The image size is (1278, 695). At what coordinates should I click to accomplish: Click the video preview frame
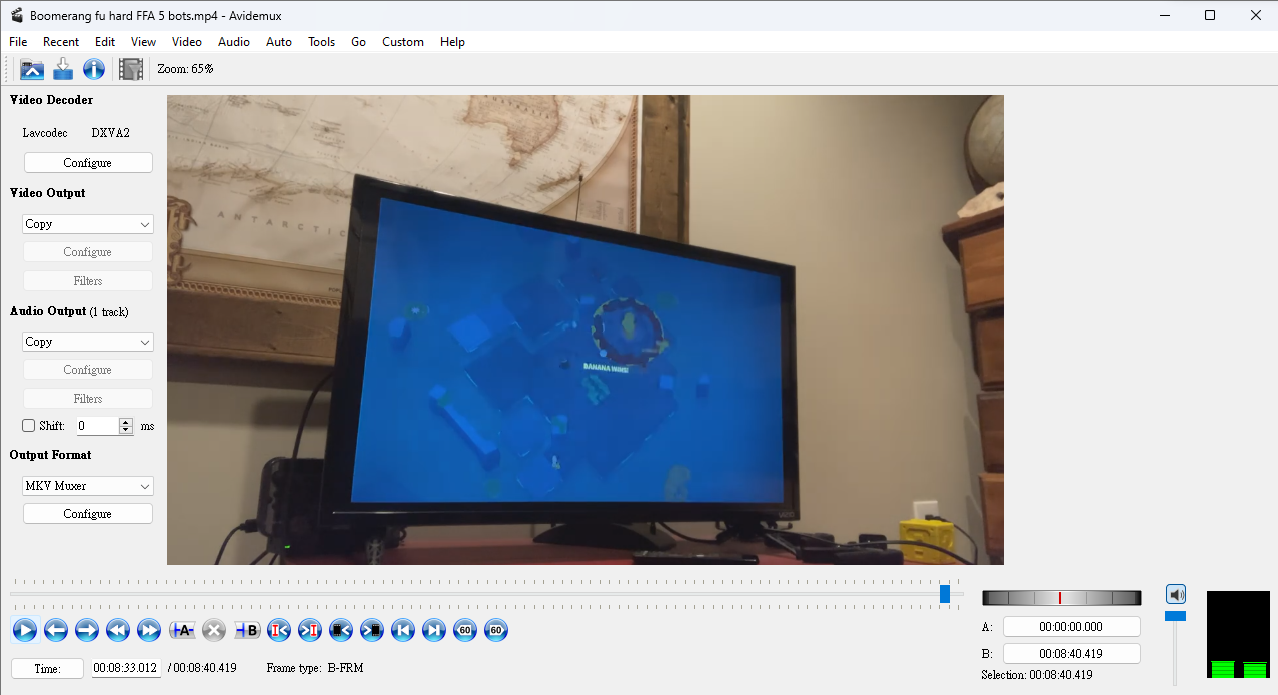[585, 330]
